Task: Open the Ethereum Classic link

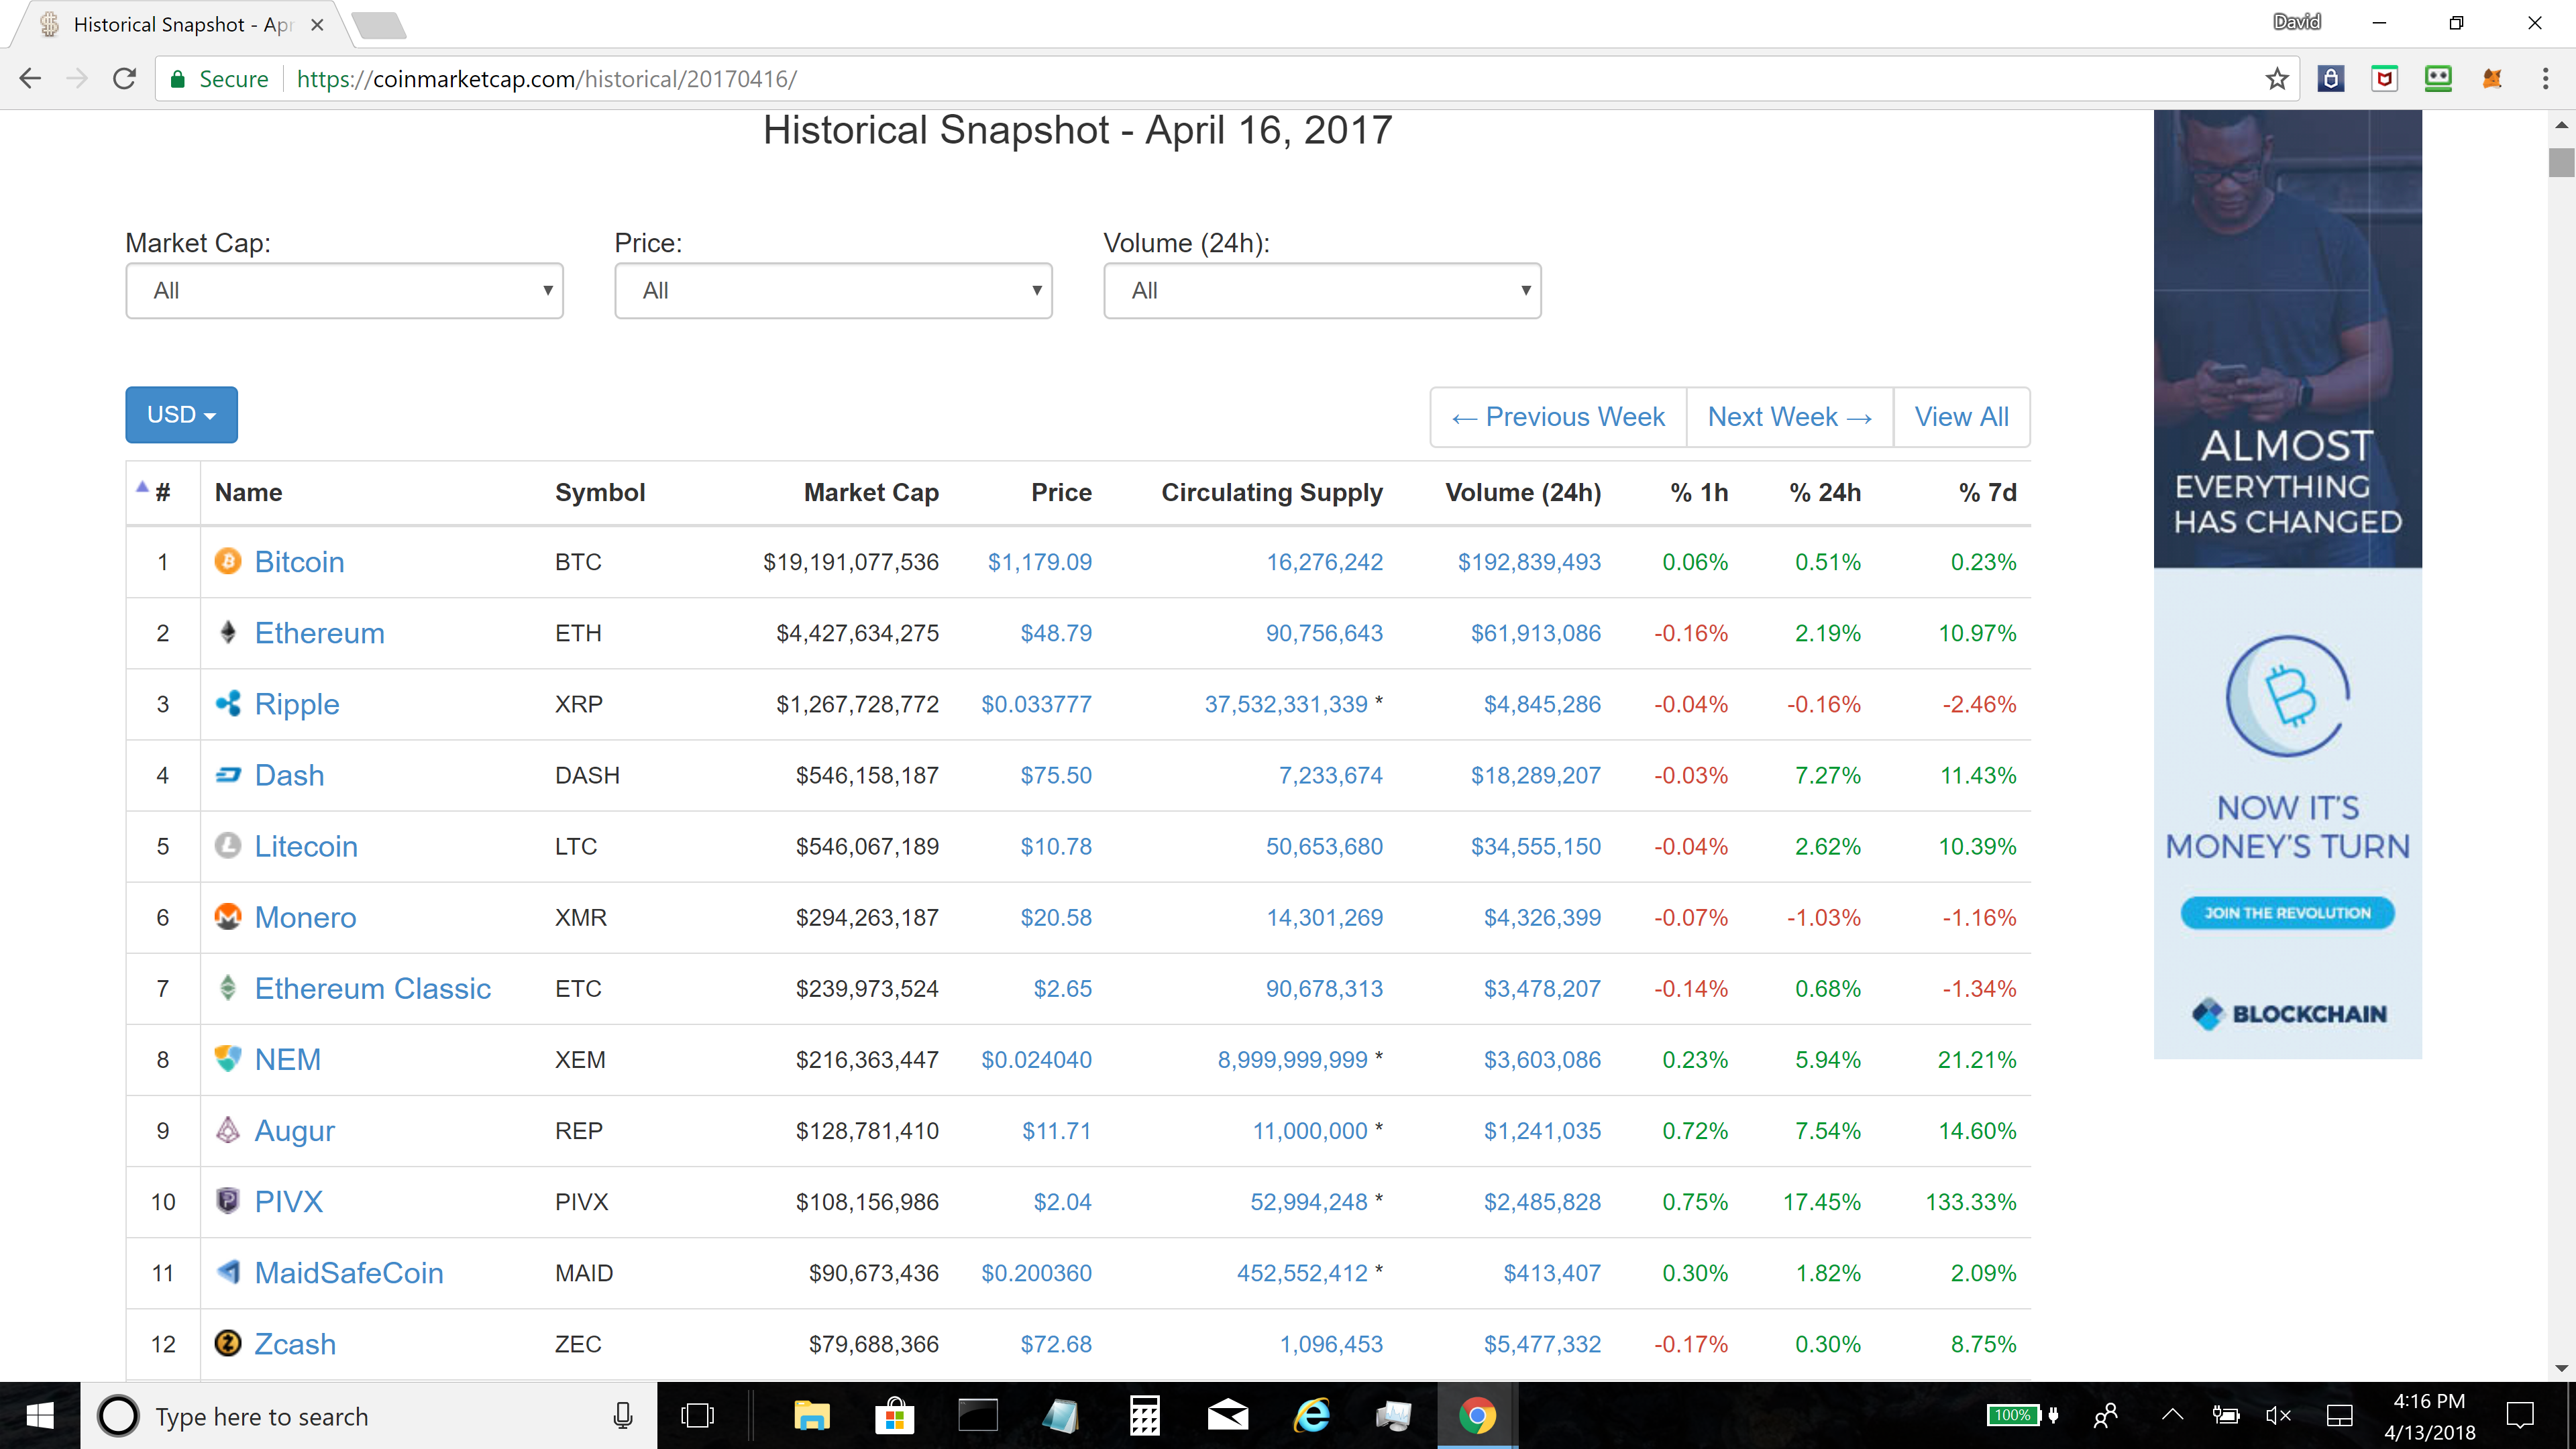Action: coord(372,988)
